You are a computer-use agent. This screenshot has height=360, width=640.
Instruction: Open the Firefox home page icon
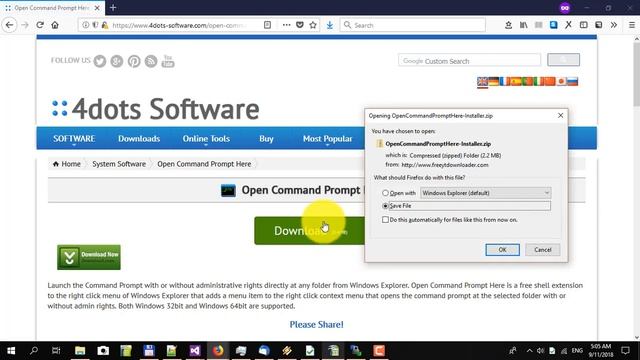(x=55, y=25)
